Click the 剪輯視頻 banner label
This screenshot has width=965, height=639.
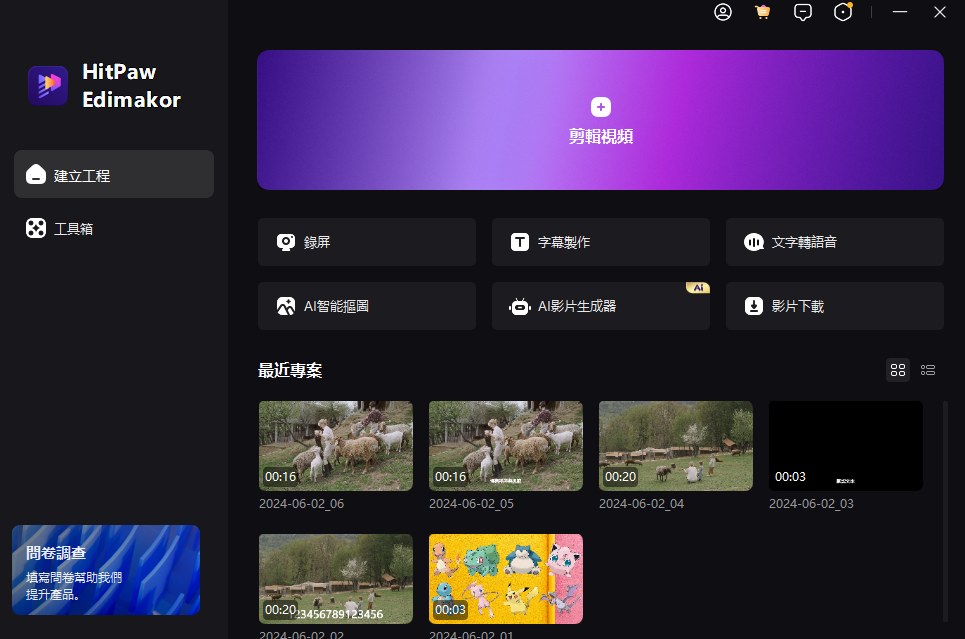point(601,136)
